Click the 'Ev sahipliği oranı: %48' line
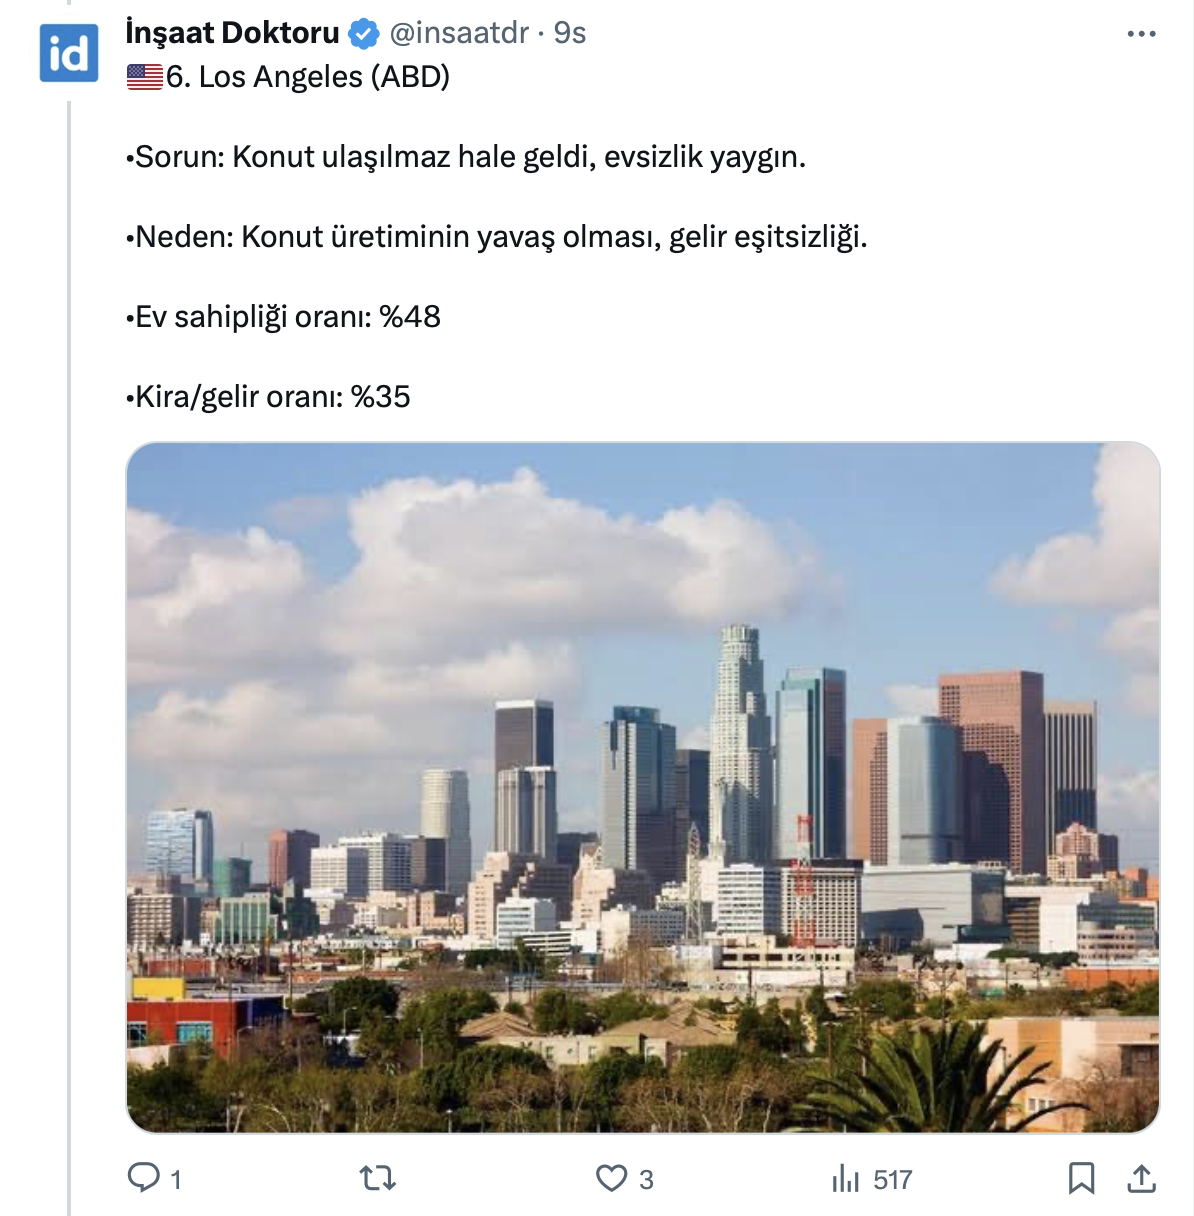 pyautogui.click(x=284, y=317)
